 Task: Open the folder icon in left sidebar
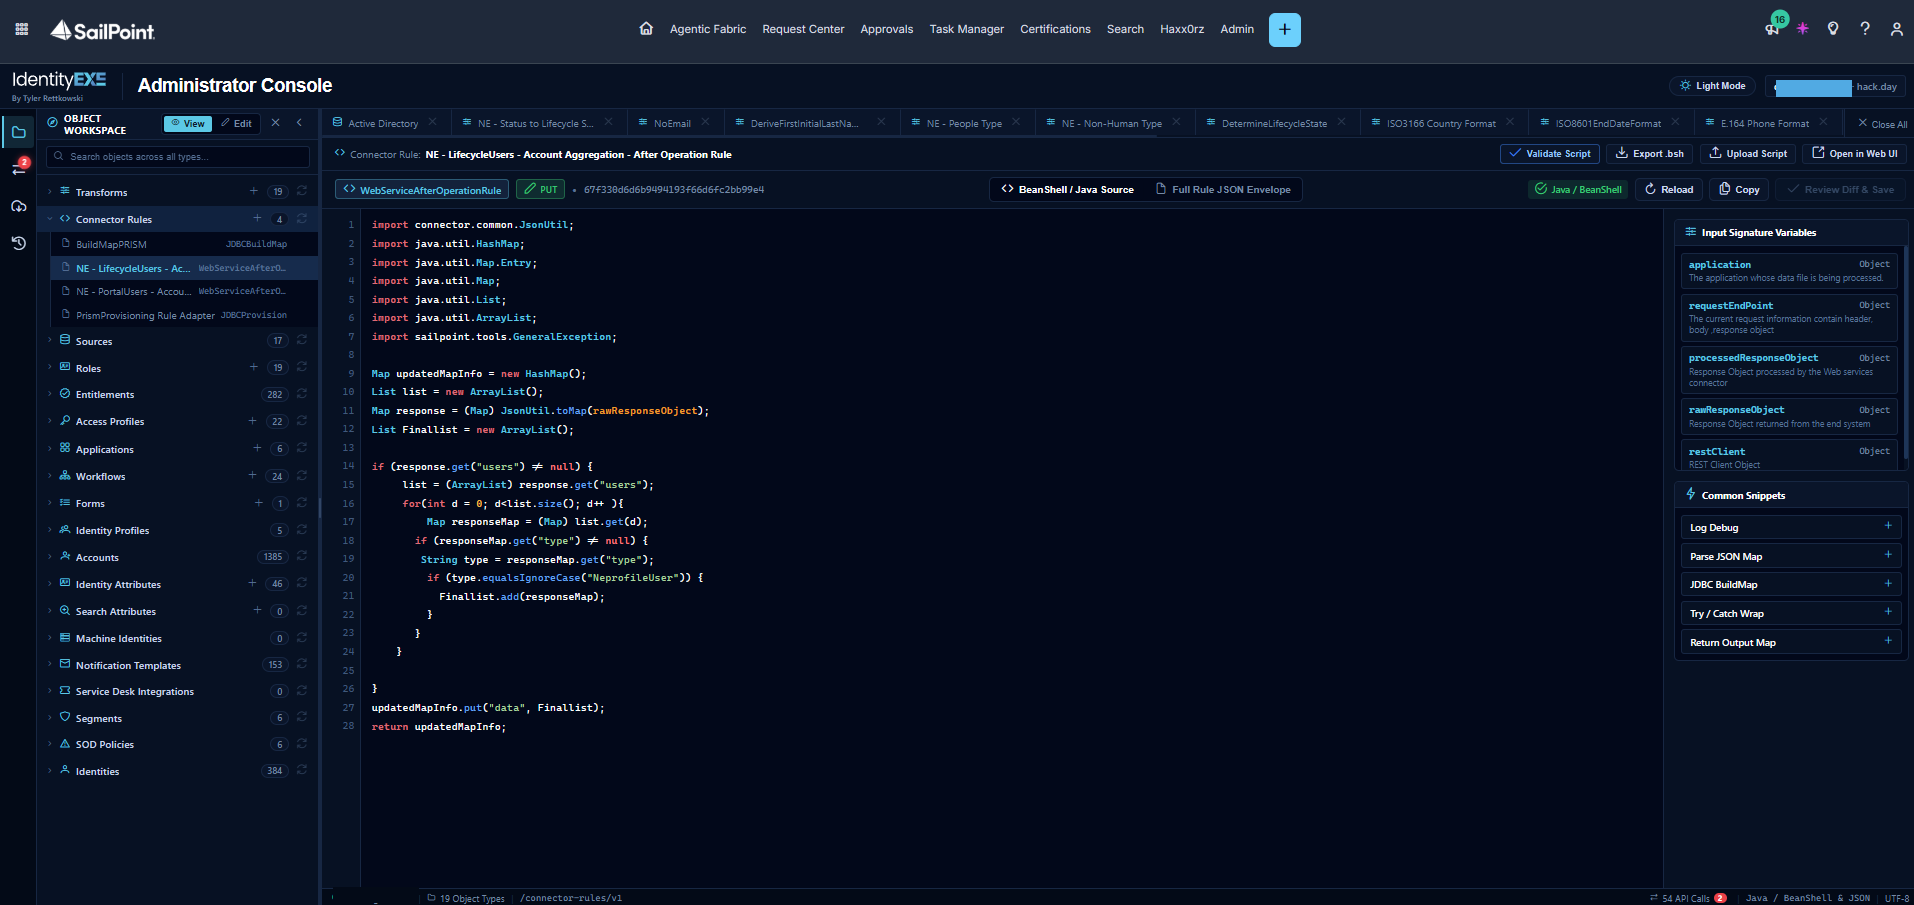click(19, 132)
